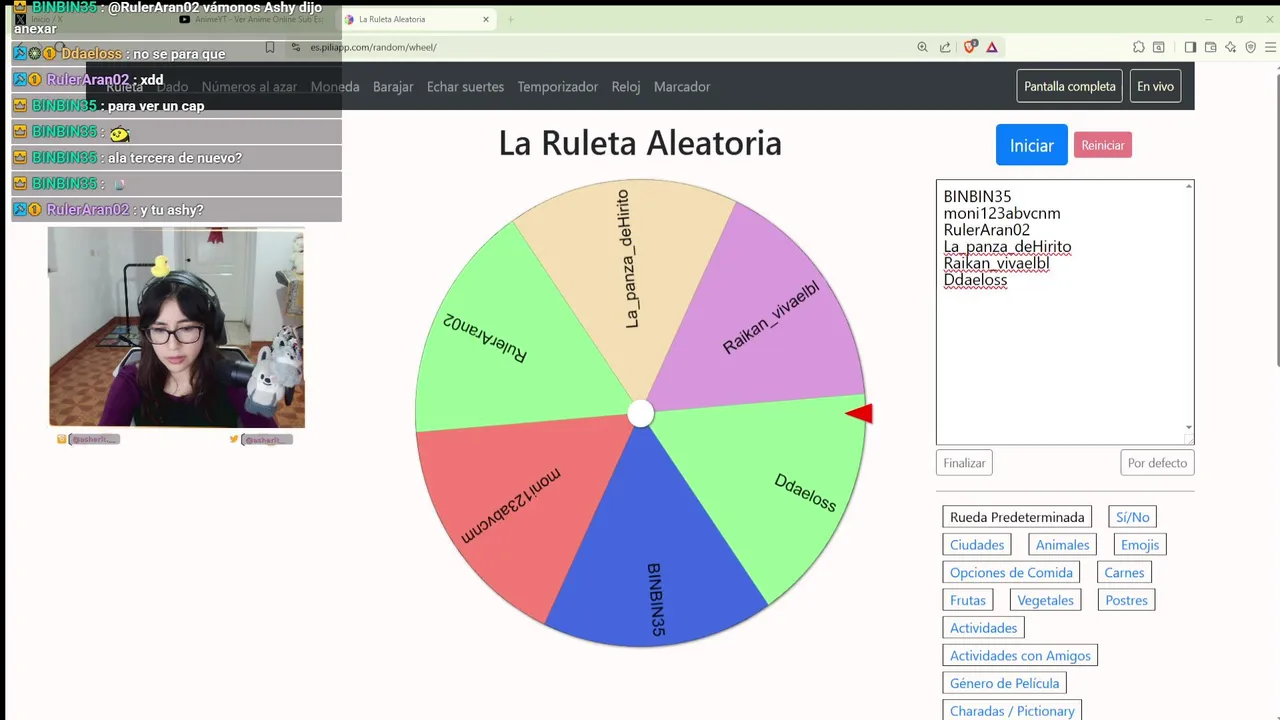Click the Brave Rewards triangle icon
The height and width of the screenshot is (720, 1280).
pyautogui.click(x=992, y=47)
